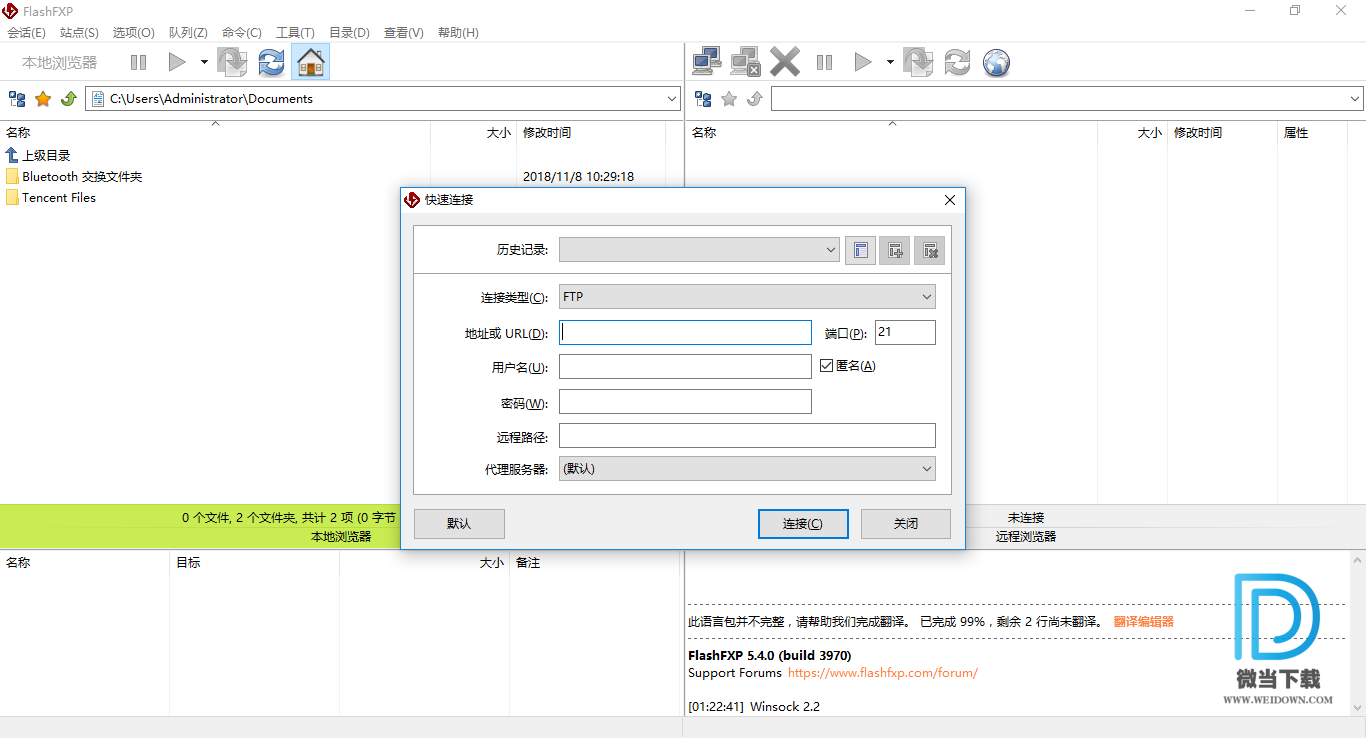
Task: Click the remote pane refresh icon
Action: pos(957,62)
